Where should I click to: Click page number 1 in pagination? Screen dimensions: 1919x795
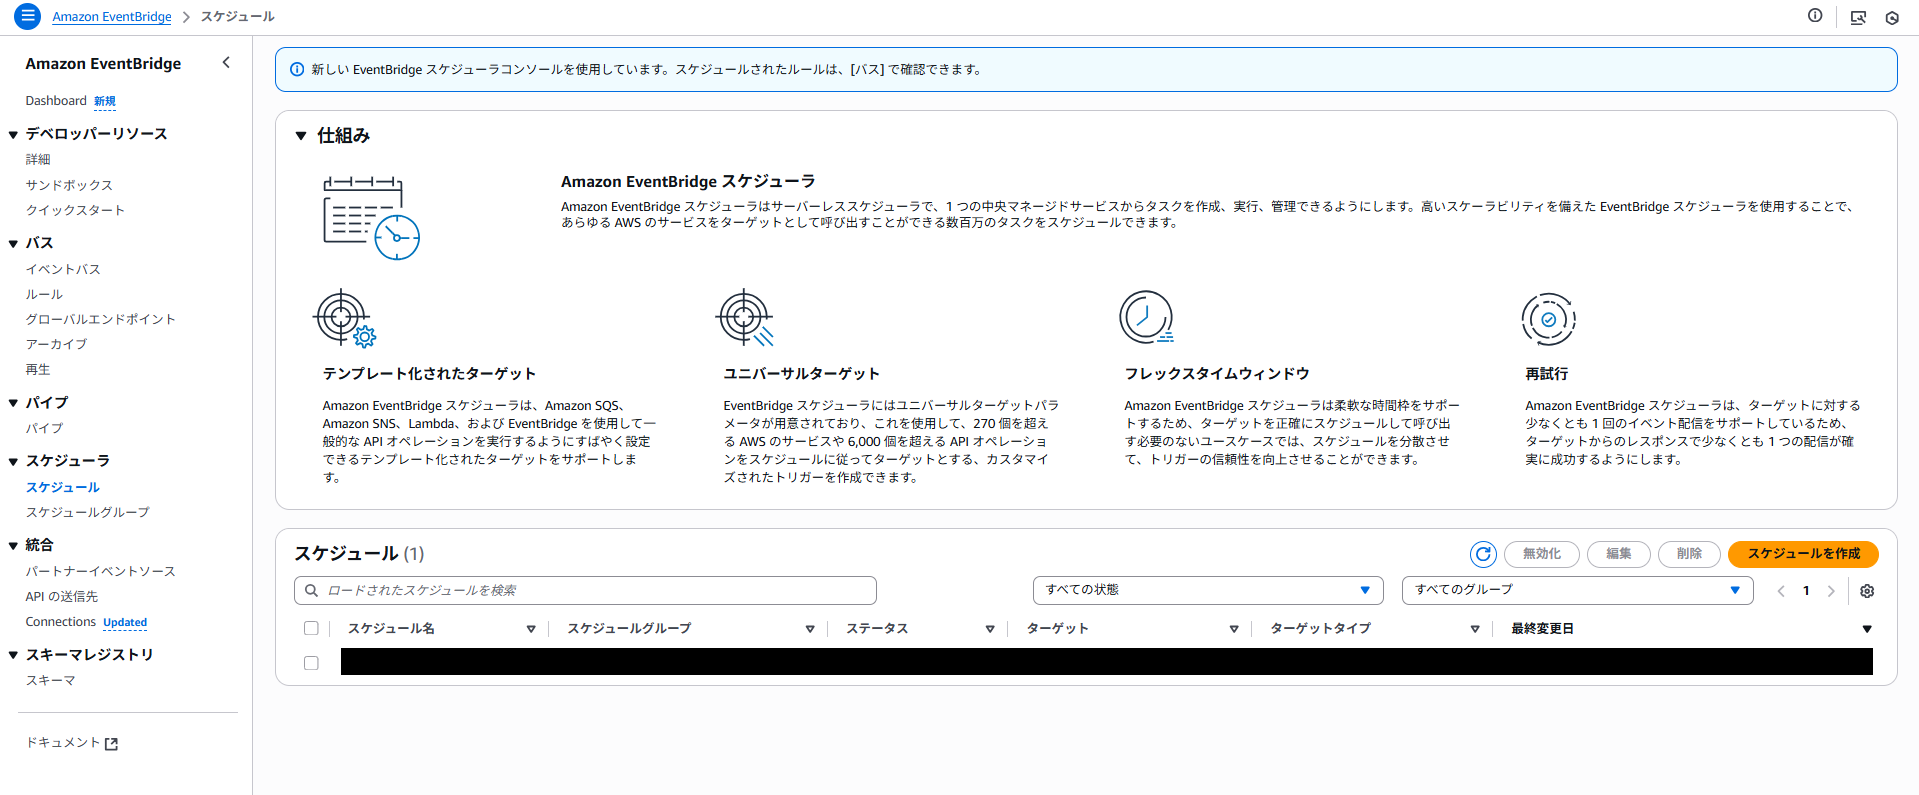(1806, 591)
